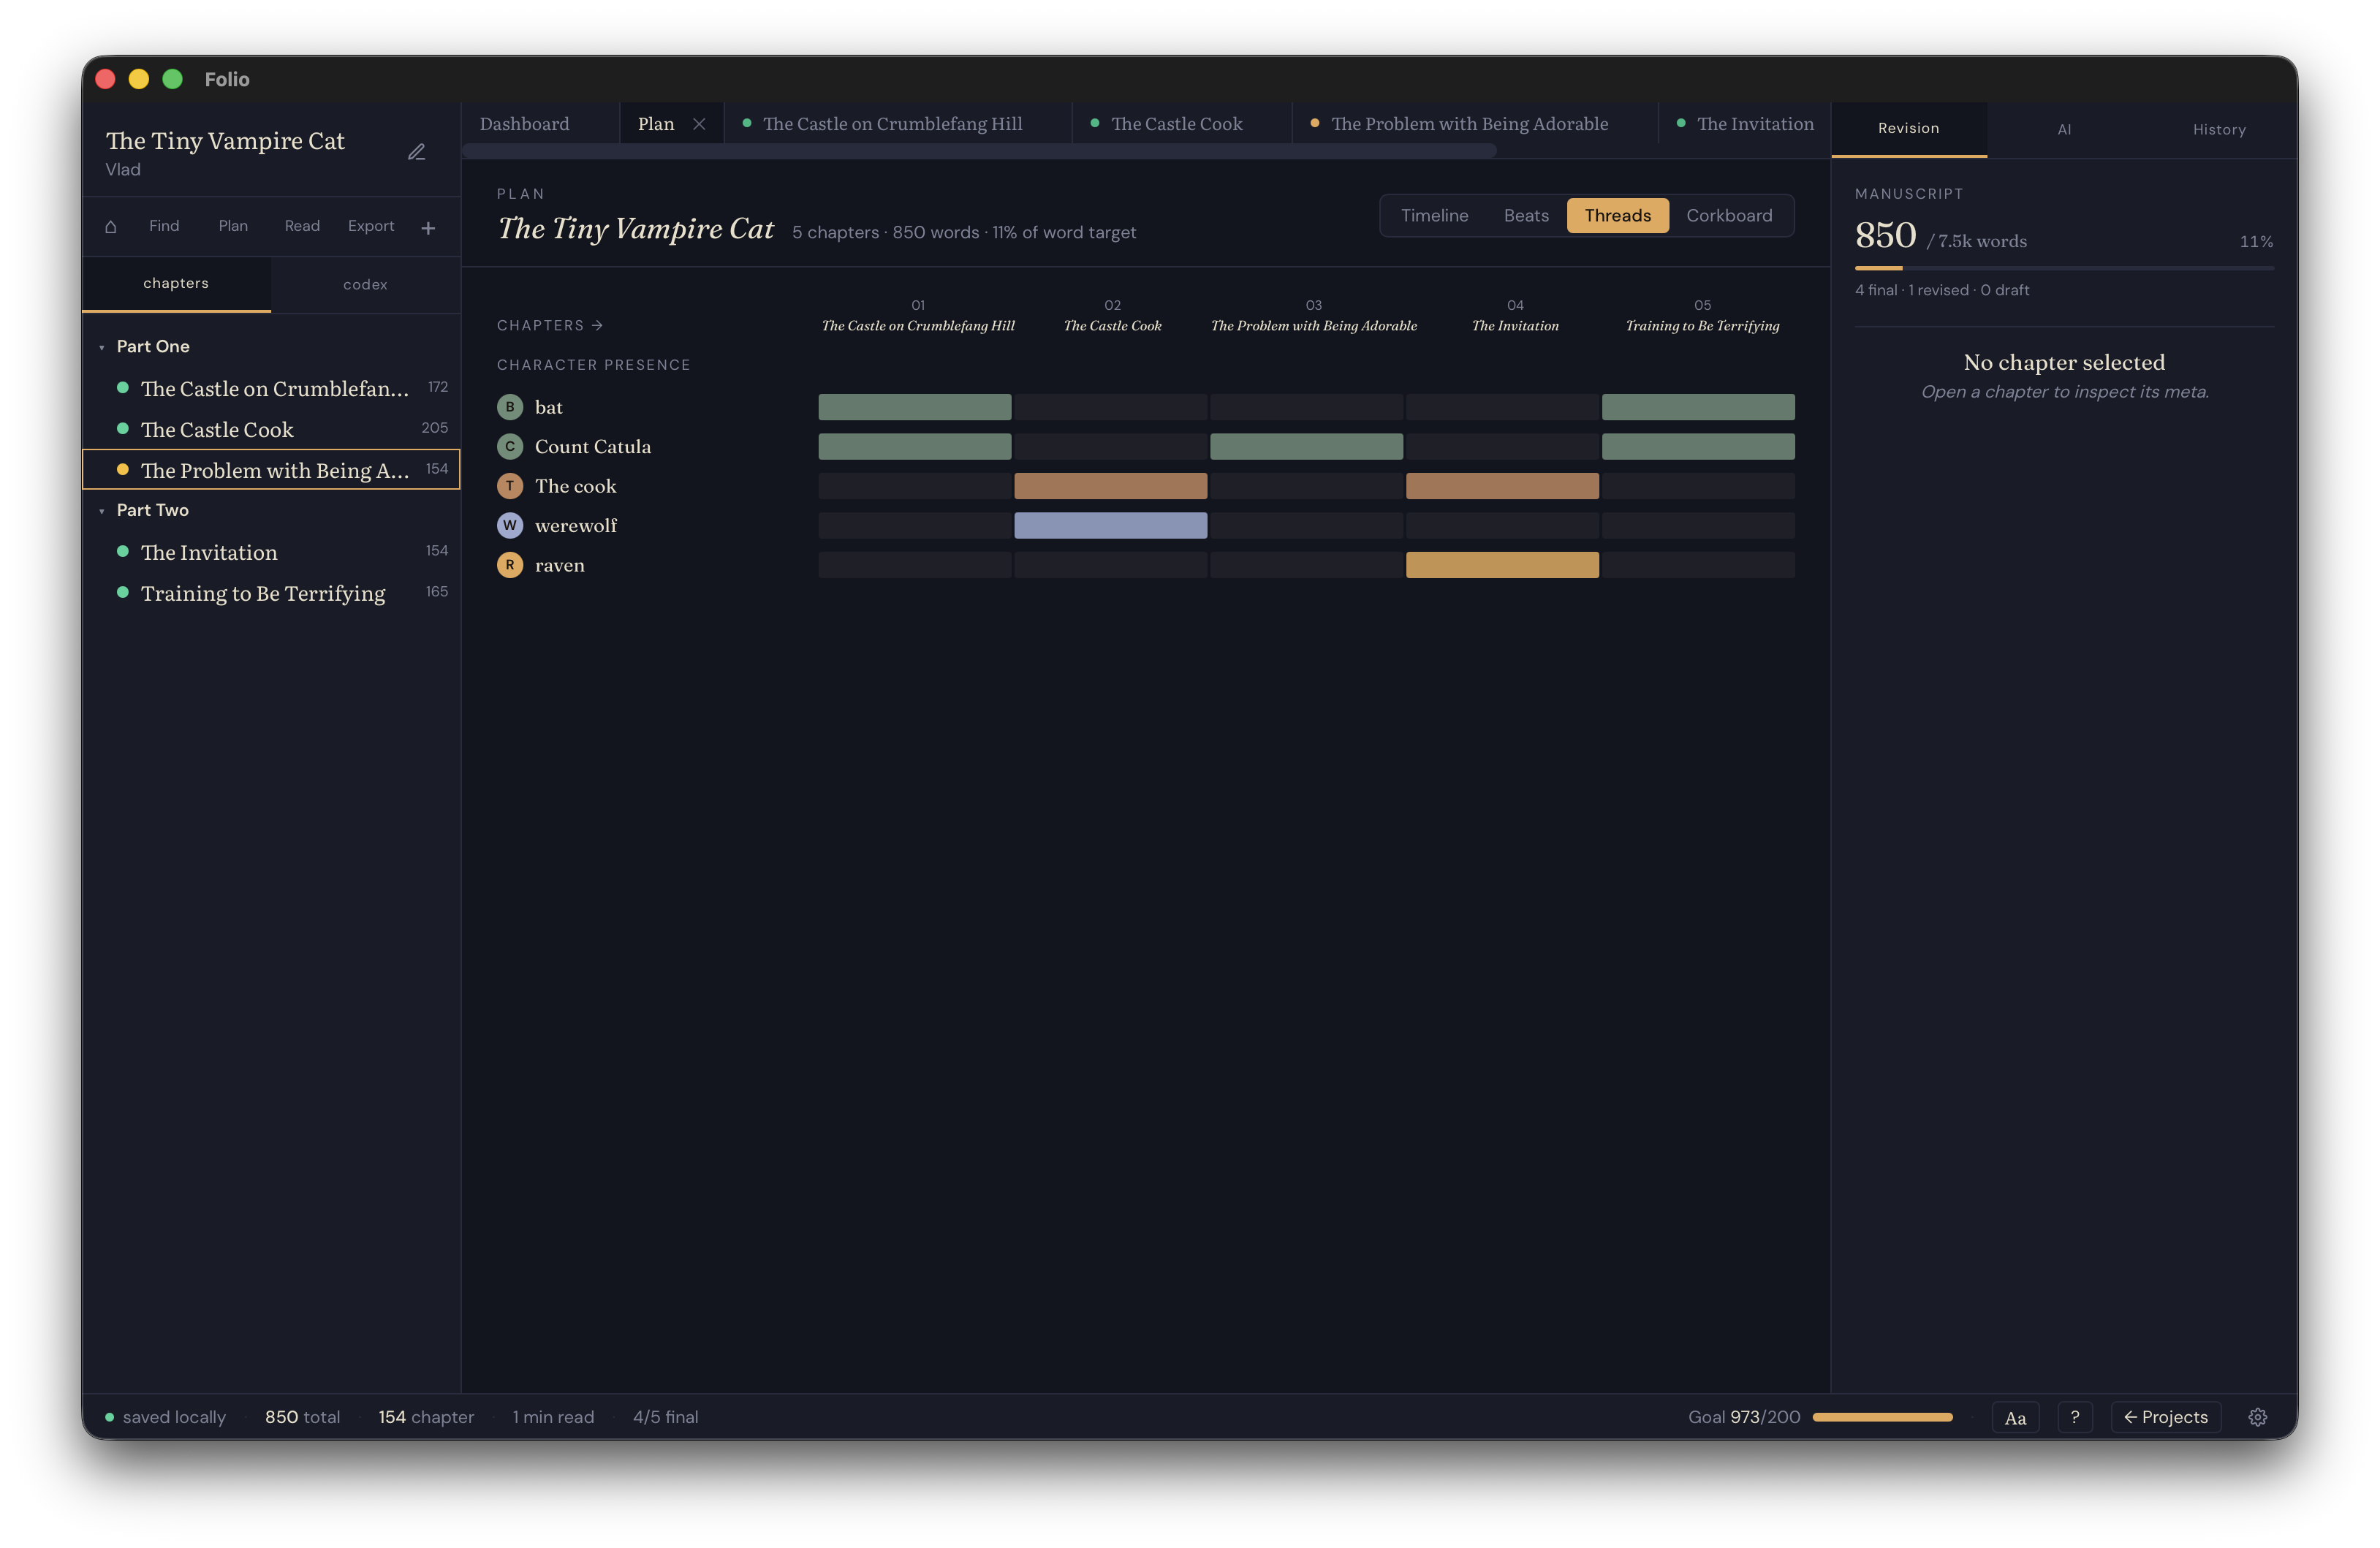
Task: Click the raven avatar R
Action: coord(510,565)
